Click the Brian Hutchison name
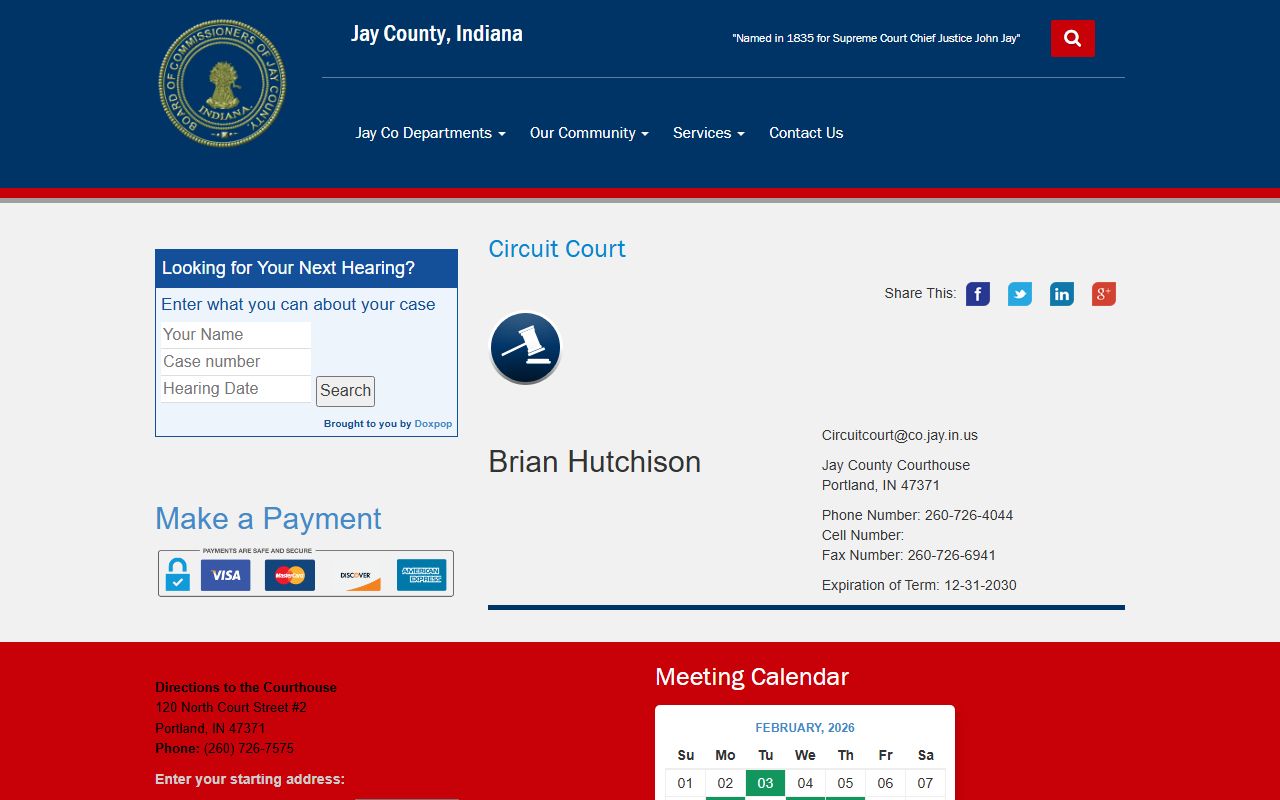The image size is (1280, 800). 594,462
